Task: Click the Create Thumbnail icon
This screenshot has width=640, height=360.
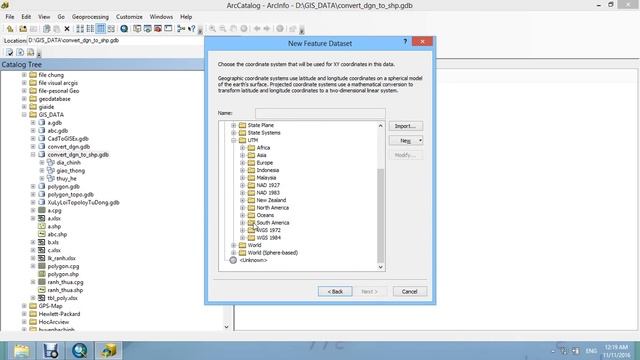Action: (293, 29)
